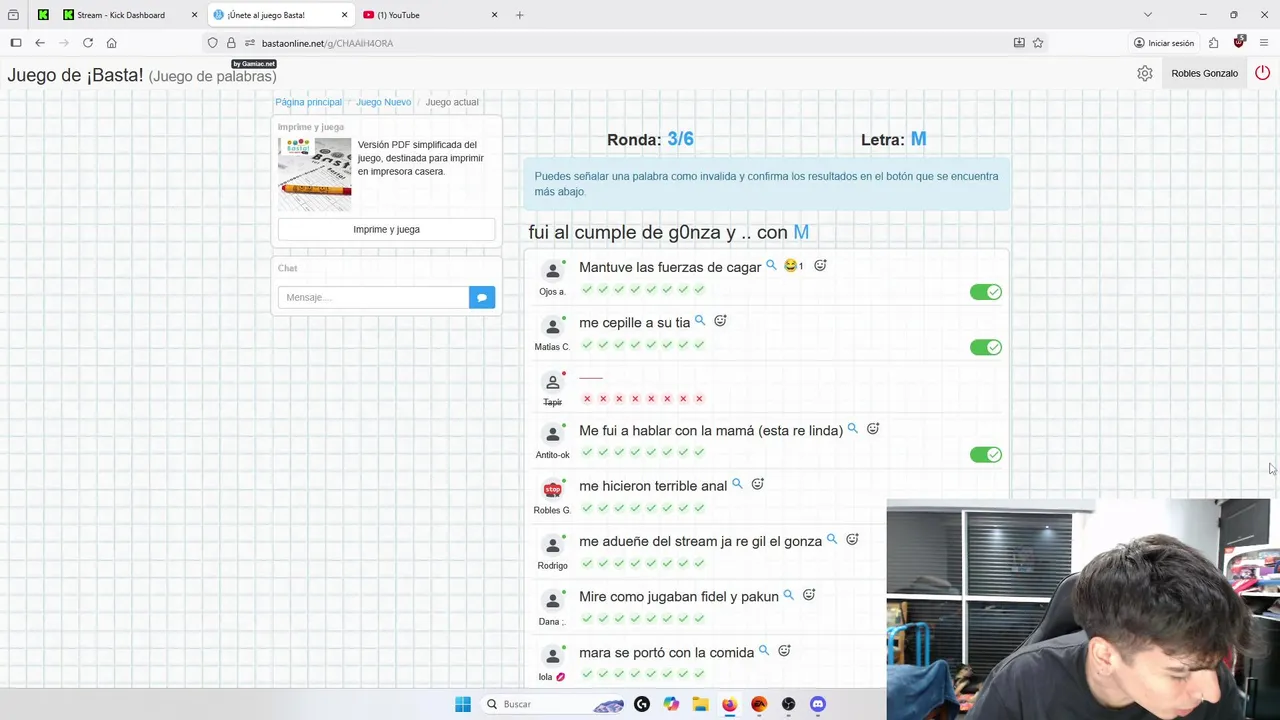Image resolution: width=1280 pixels, height=720 pixels.
Task: Search the answer 'Me fui a hablar con la mamá'
Action: [853, 428]
